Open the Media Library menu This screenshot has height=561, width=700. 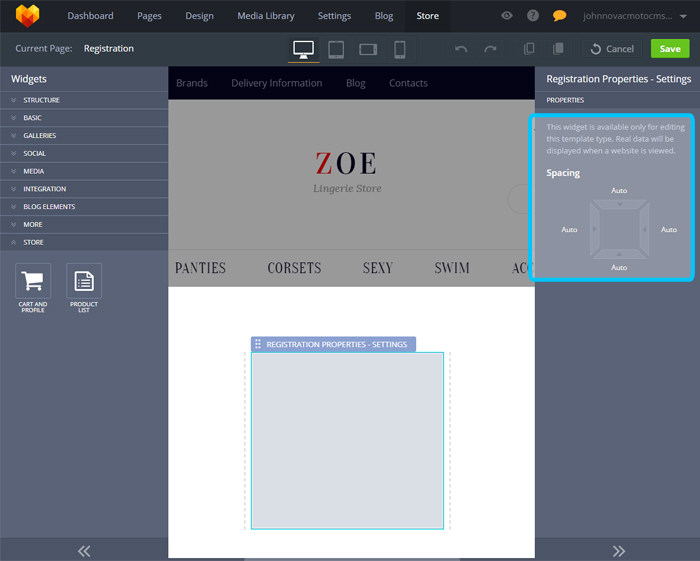tap(266, 16)
